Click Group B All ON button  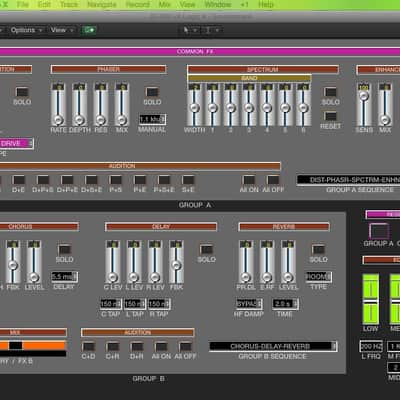[161, 347]
